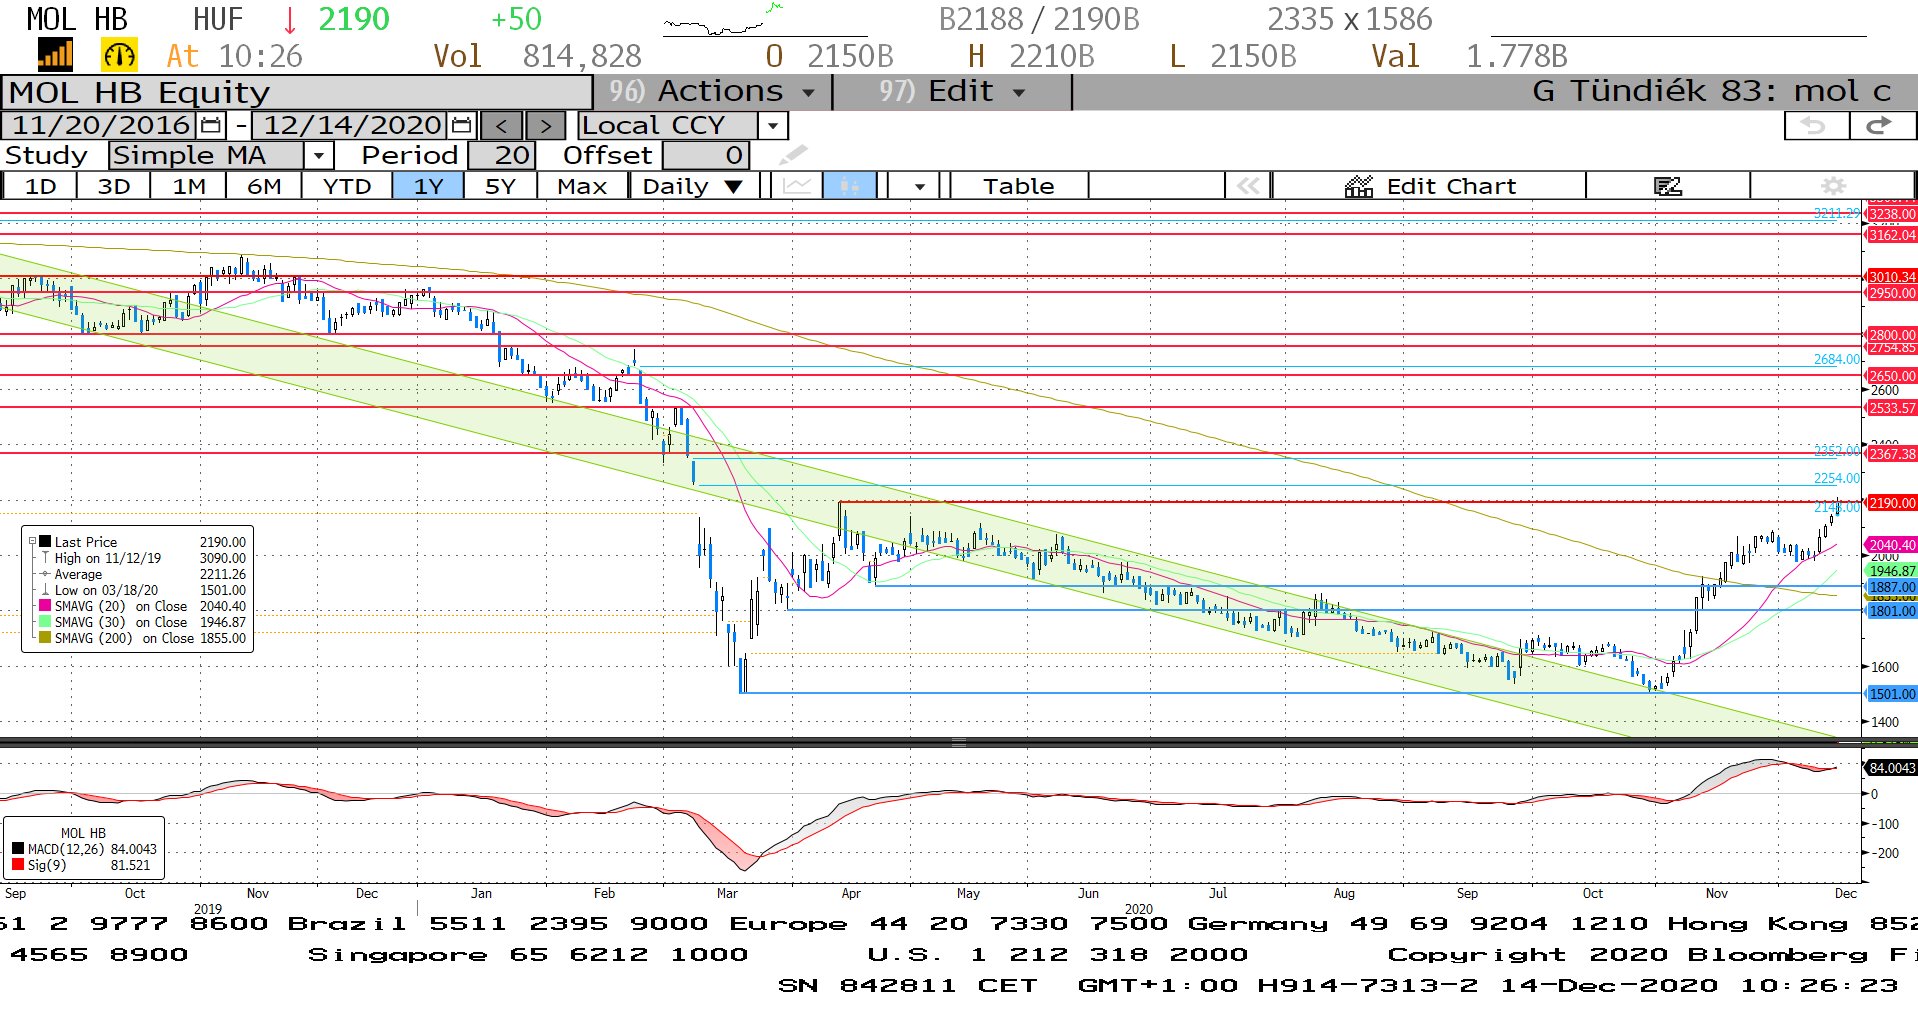The width and height of the screenshot is (1918, 1025).
Task: Open chart settings gear icon
Action: click(1832, 186)
